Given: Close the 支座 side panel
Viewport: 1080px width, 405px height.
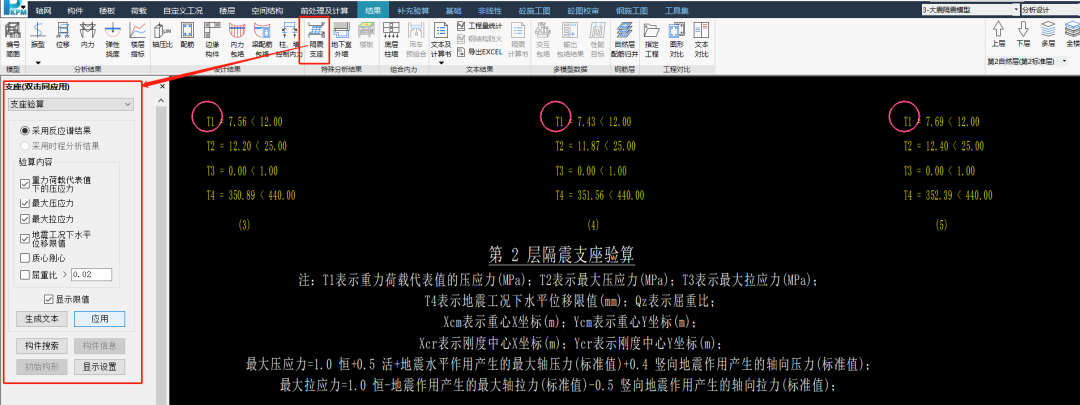Looking at the screenshot, I should (163, 87).
